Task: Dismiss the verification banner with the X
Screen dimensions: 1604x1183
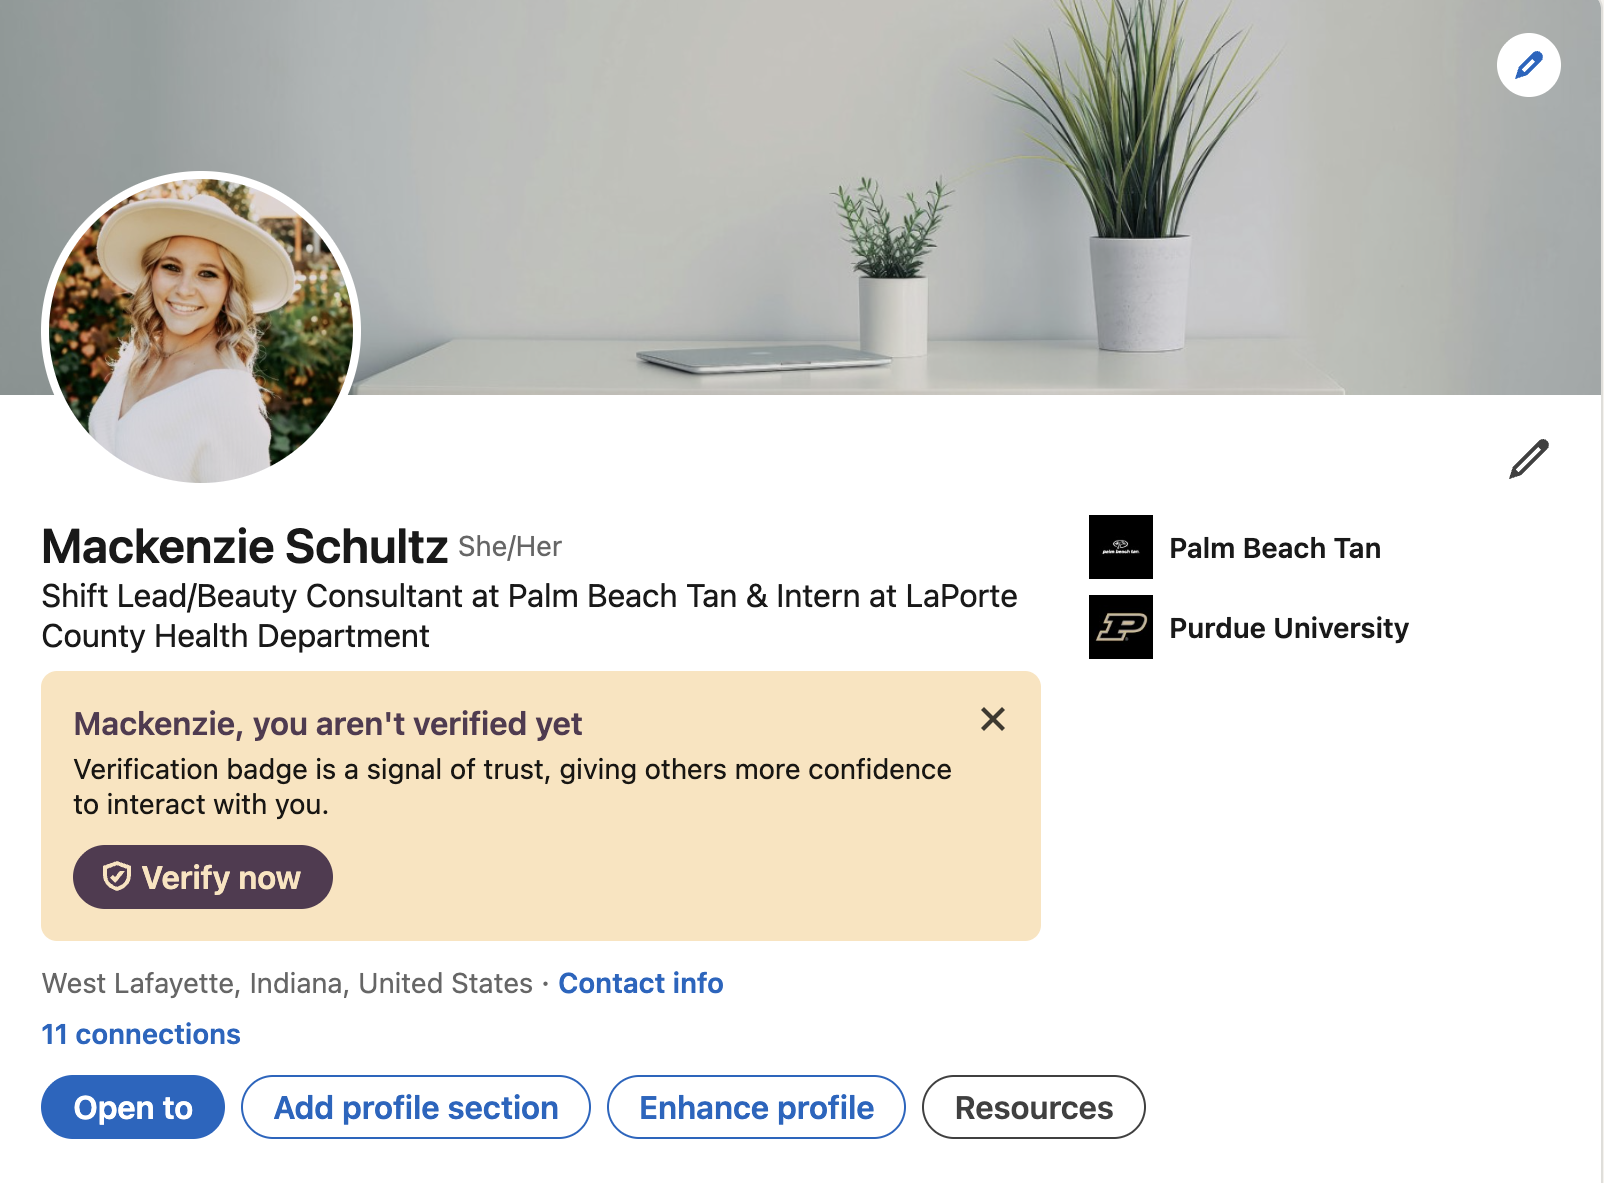Action: pyautogui.click(x=992, y=719)
